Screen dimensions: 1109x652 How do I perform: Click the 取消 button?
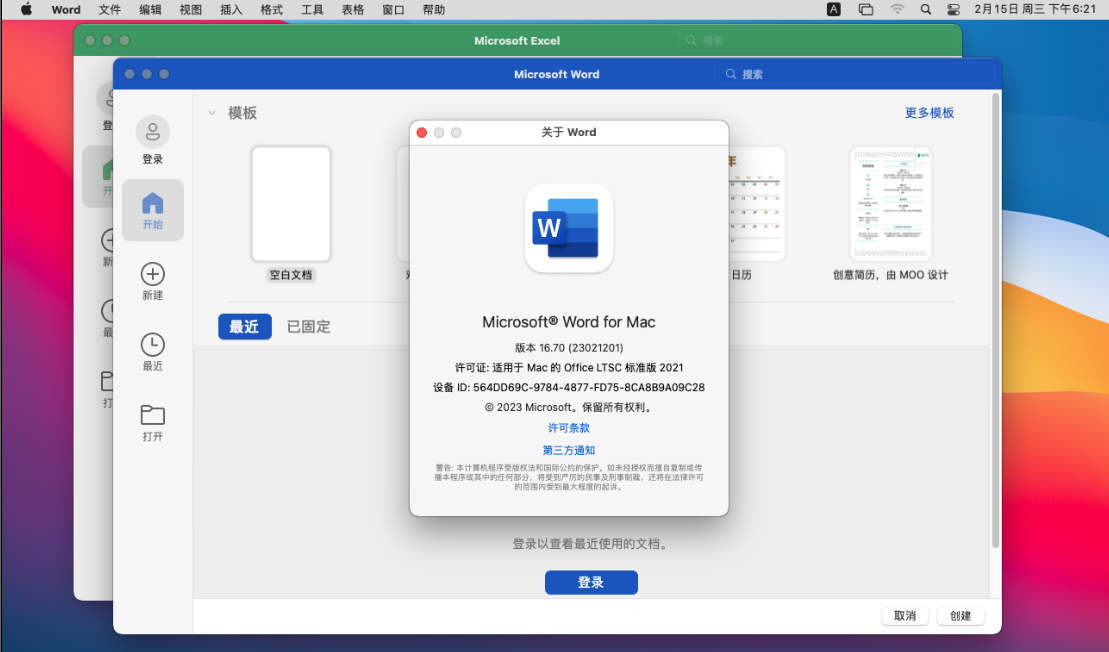coord(905,616)
